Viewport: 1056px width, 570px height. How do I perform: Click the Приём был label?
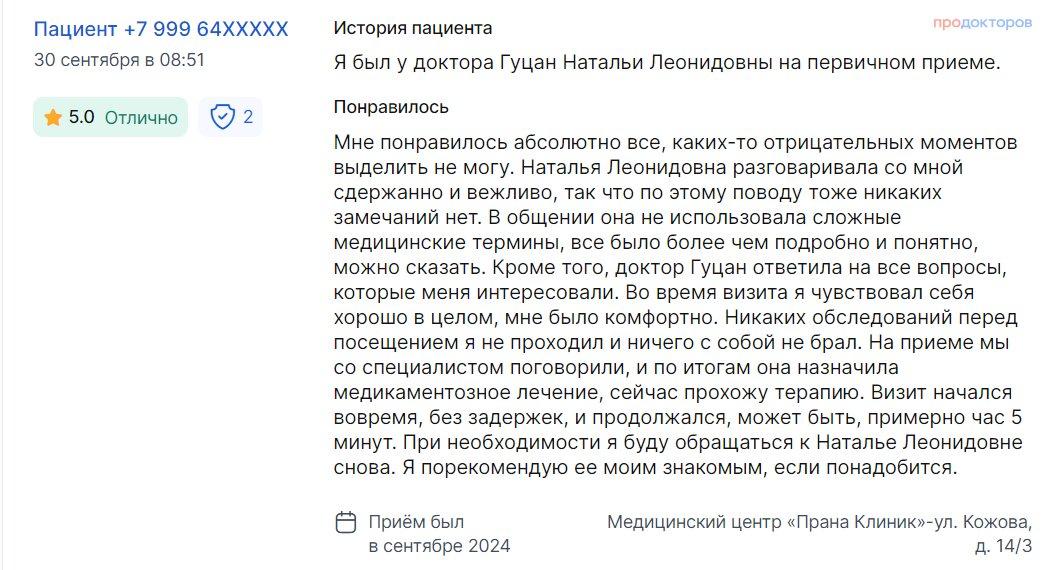416,522
